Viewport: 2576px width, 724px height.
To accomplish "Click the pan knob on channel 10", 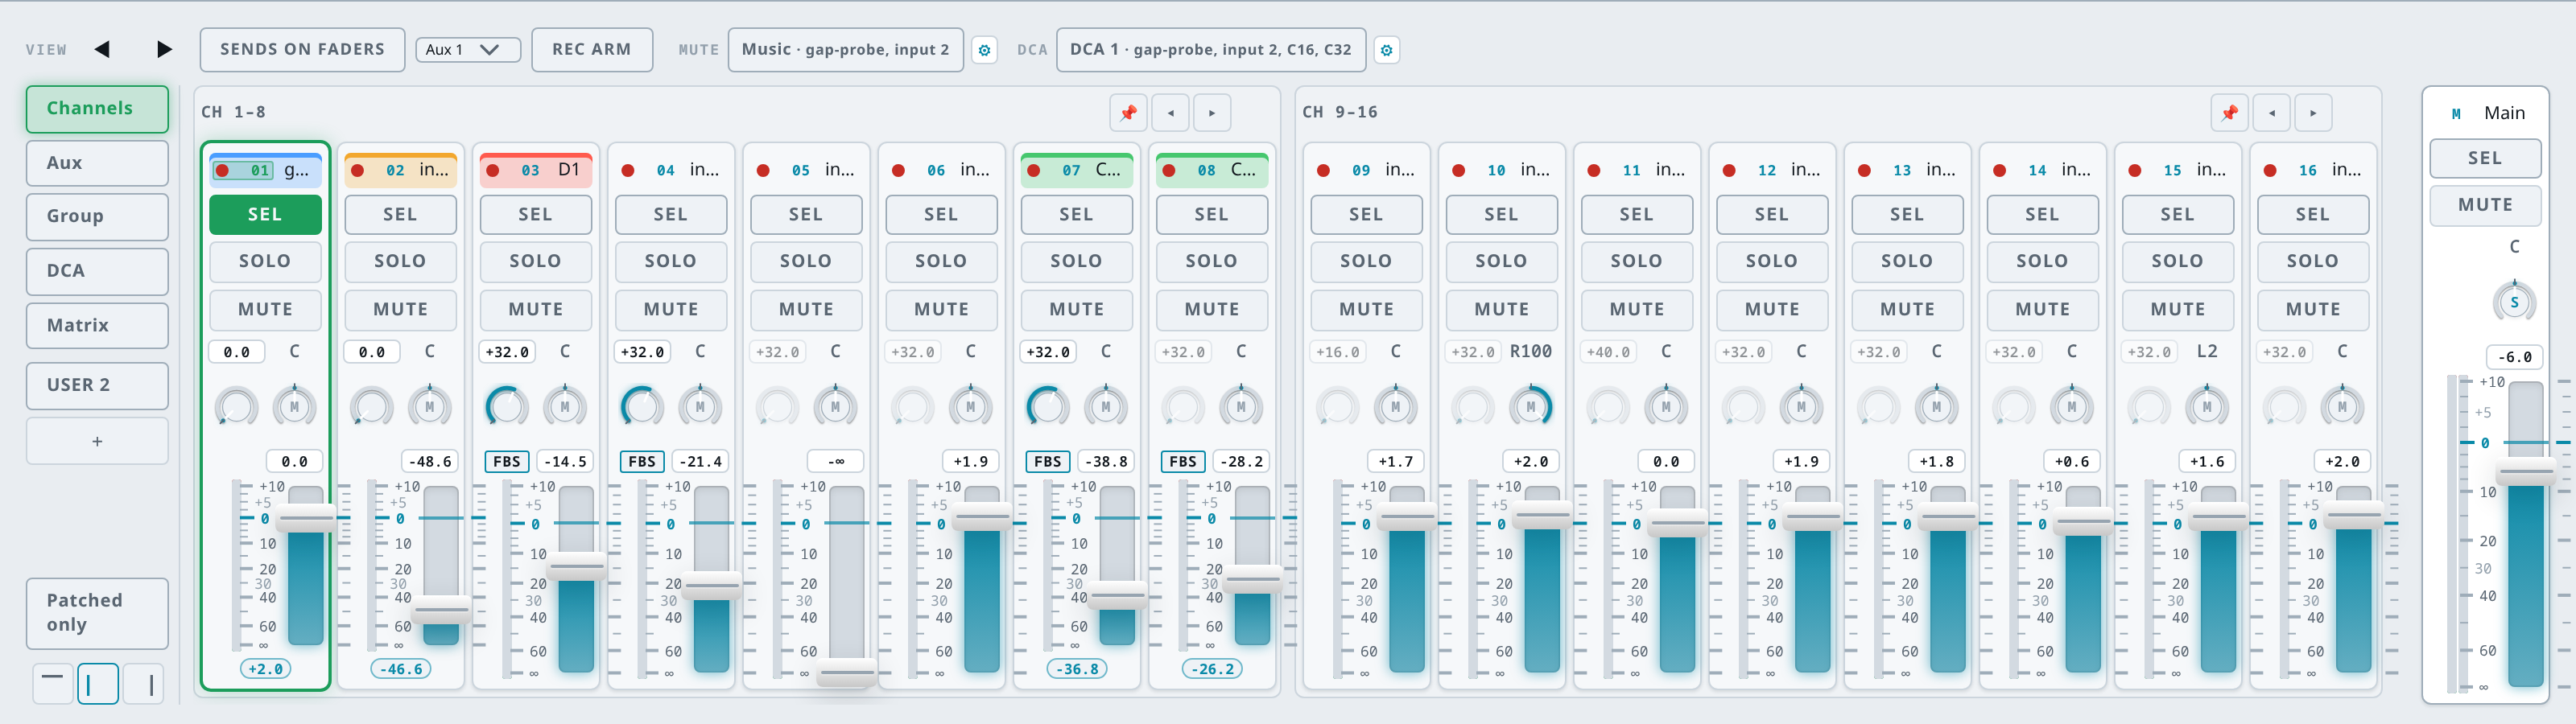I will click(1531, 406).
